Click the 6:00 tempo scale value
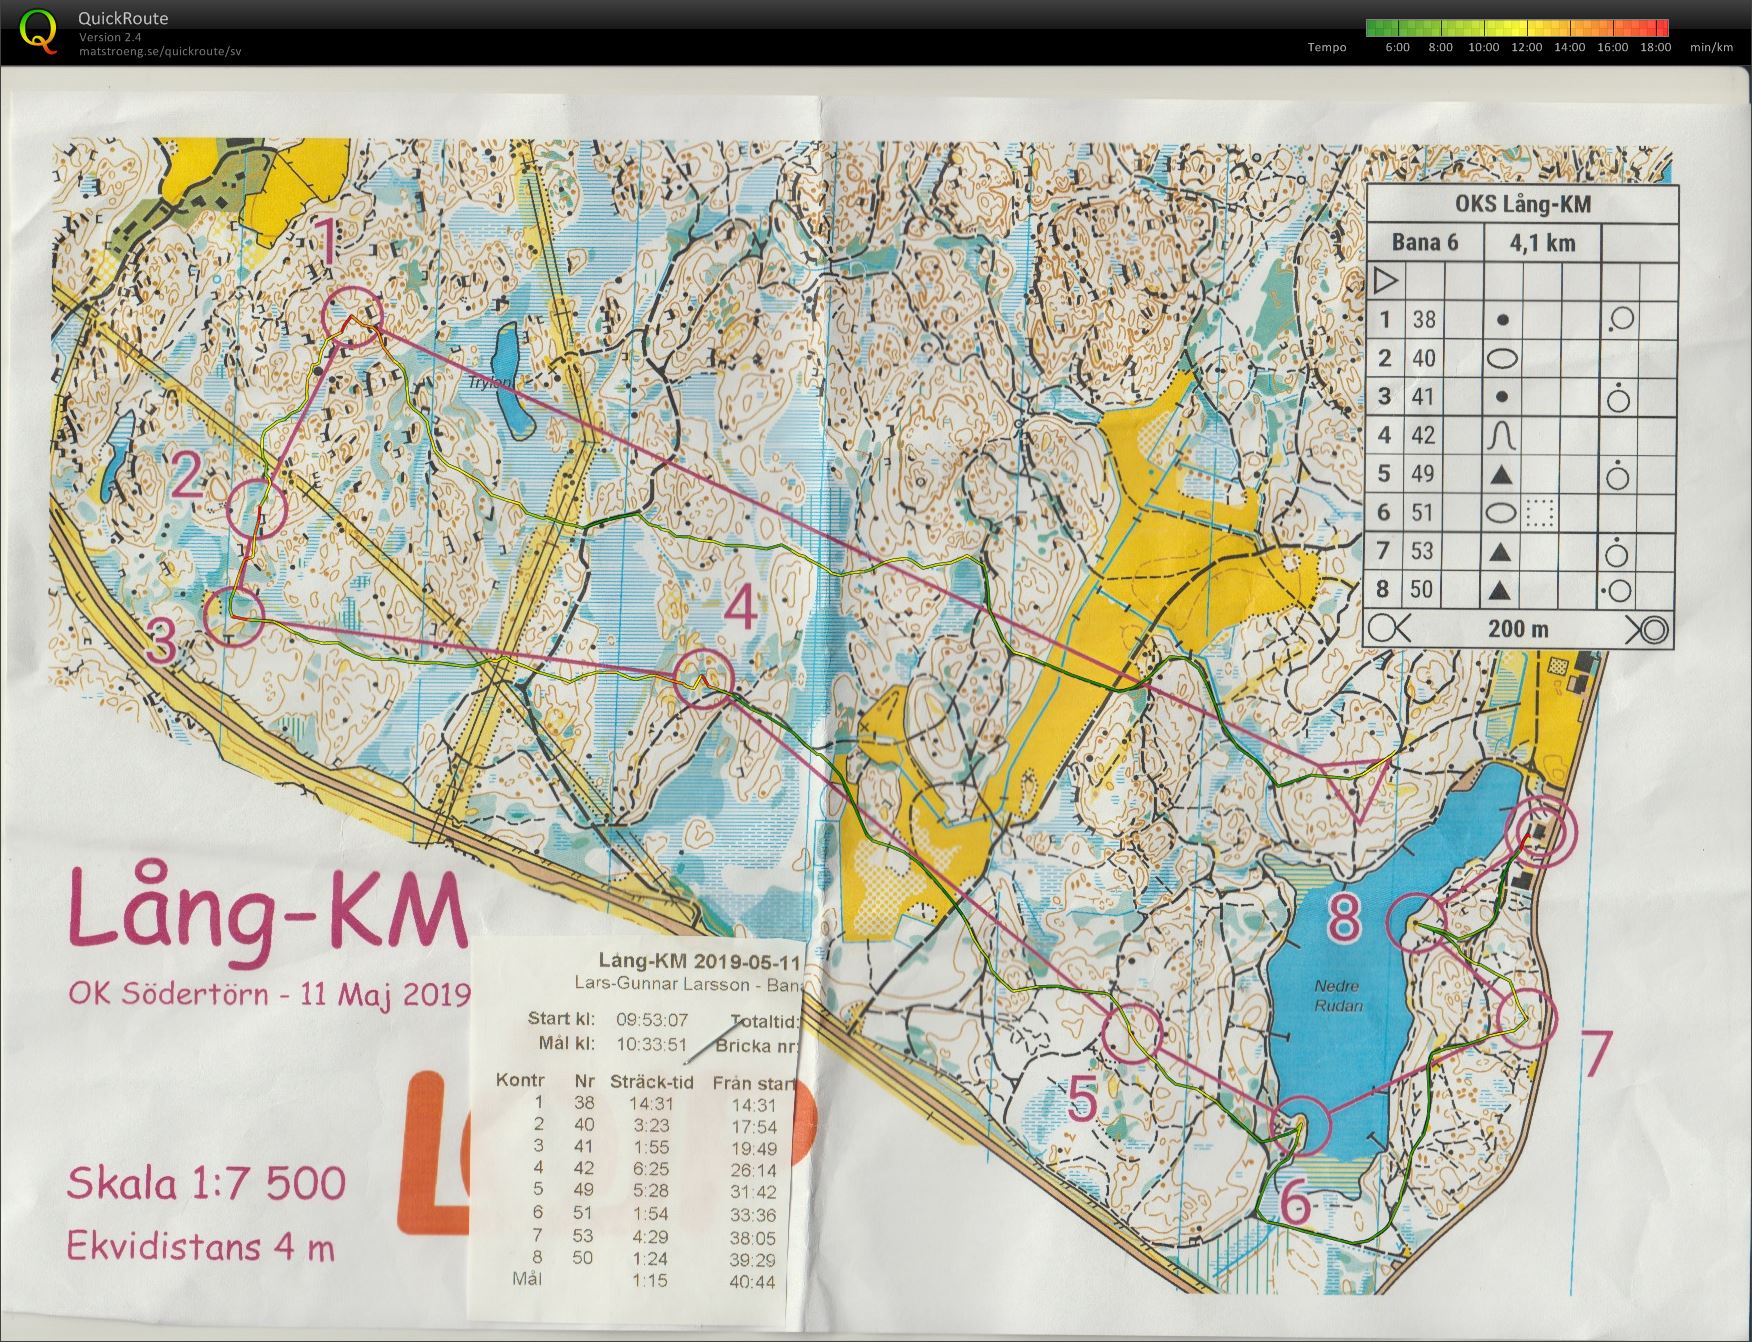The height and width of the screenshot is (1342, 1752). click(x=1397, y=47)
